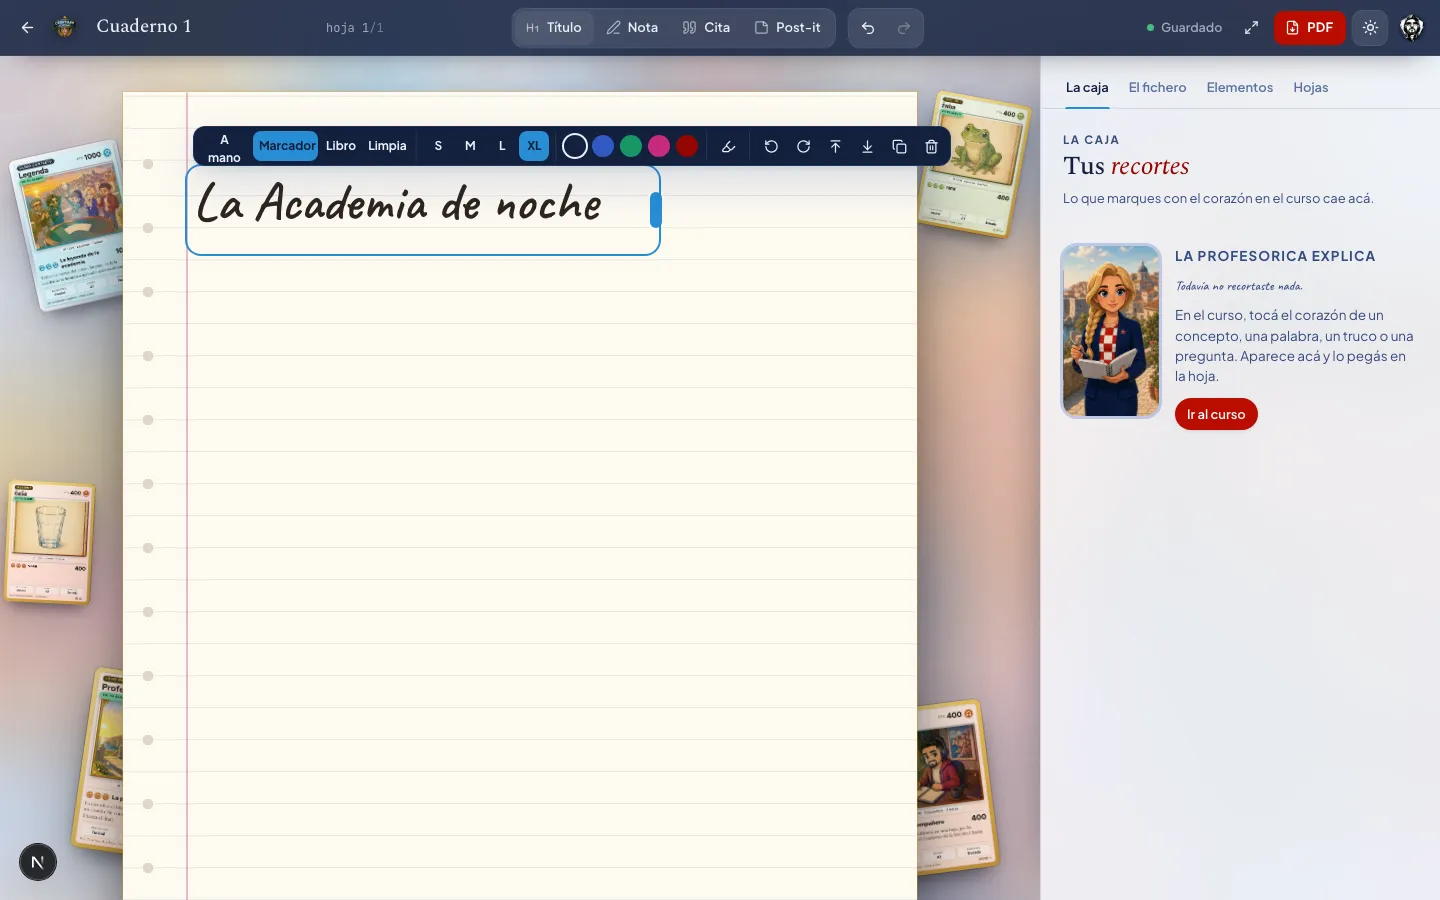Select the 'A mano' font style
1440x900 pixels.
[224, 148]
